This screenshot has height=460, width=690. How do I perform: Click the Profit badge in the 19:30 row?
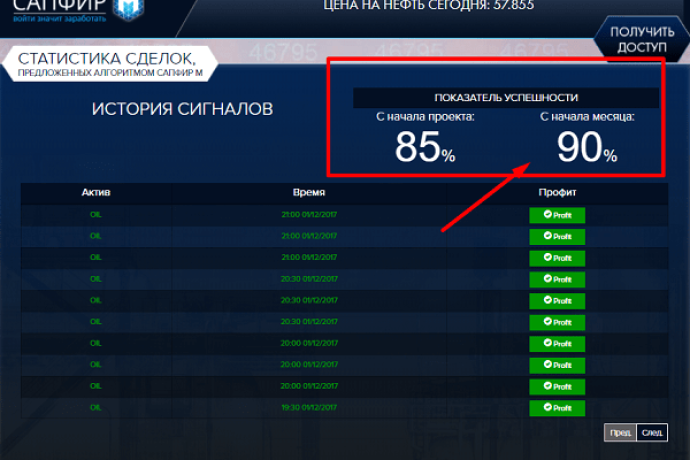coord(557,408)
